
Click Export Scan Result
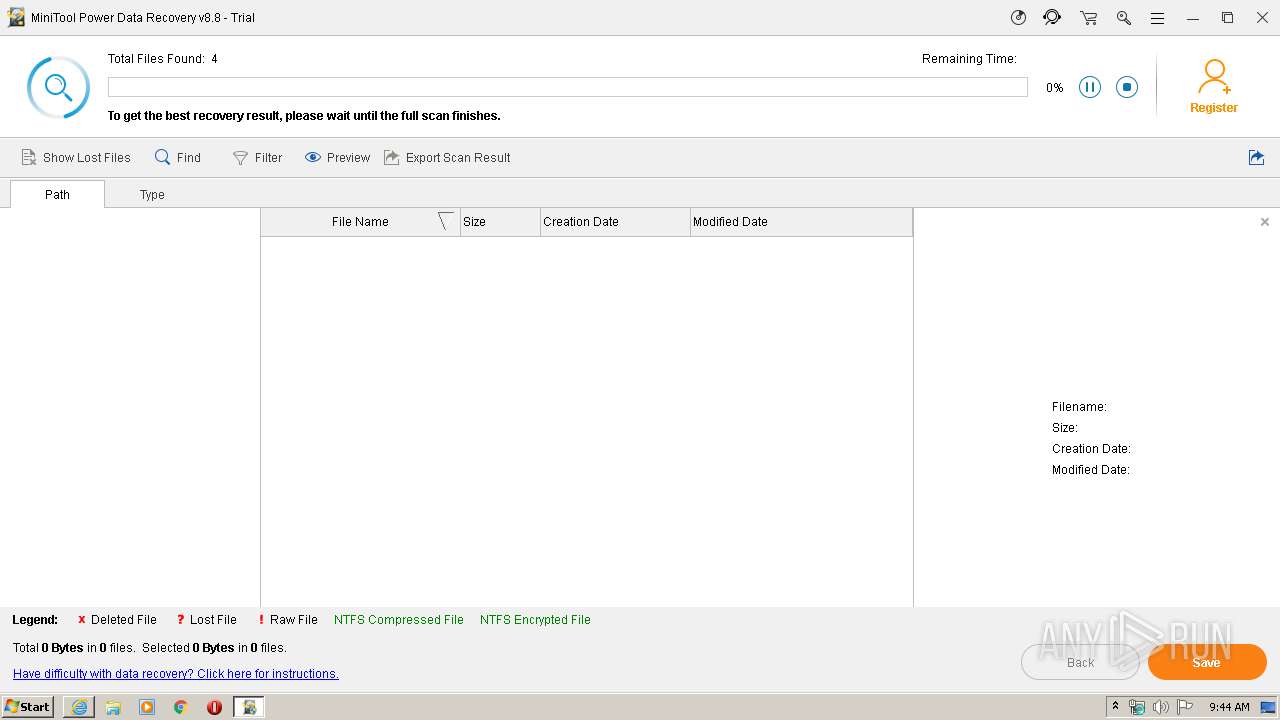[447, 157]
